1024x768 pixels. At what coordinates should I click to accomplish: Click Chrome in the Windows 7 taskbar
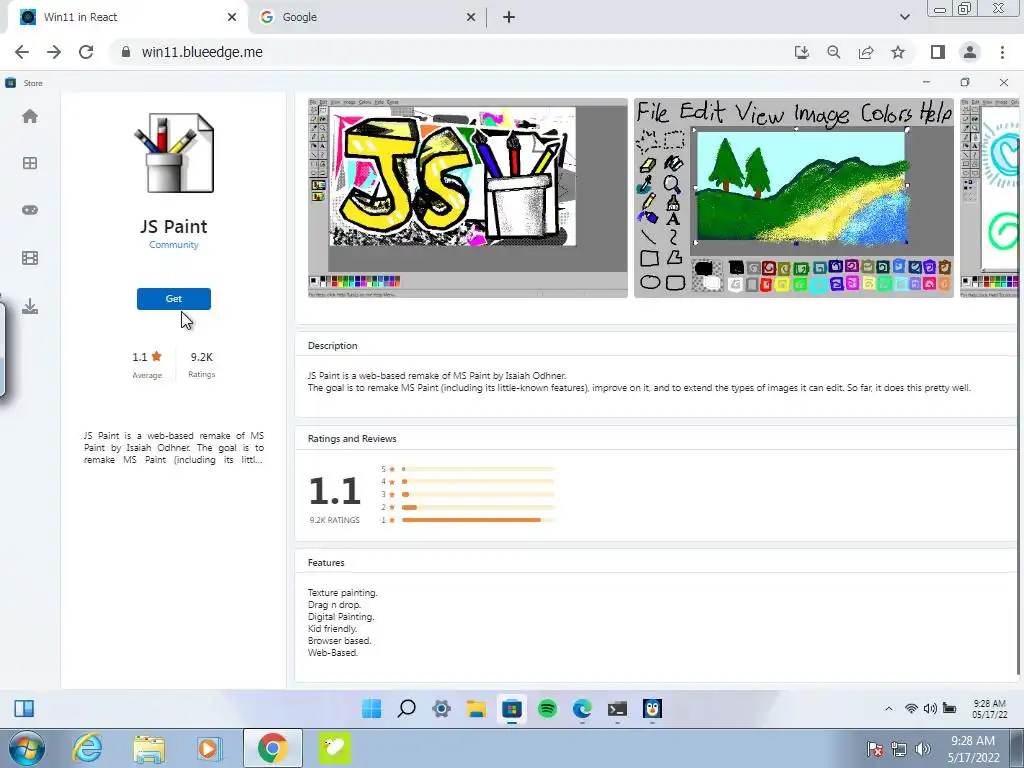coord(273,748)
